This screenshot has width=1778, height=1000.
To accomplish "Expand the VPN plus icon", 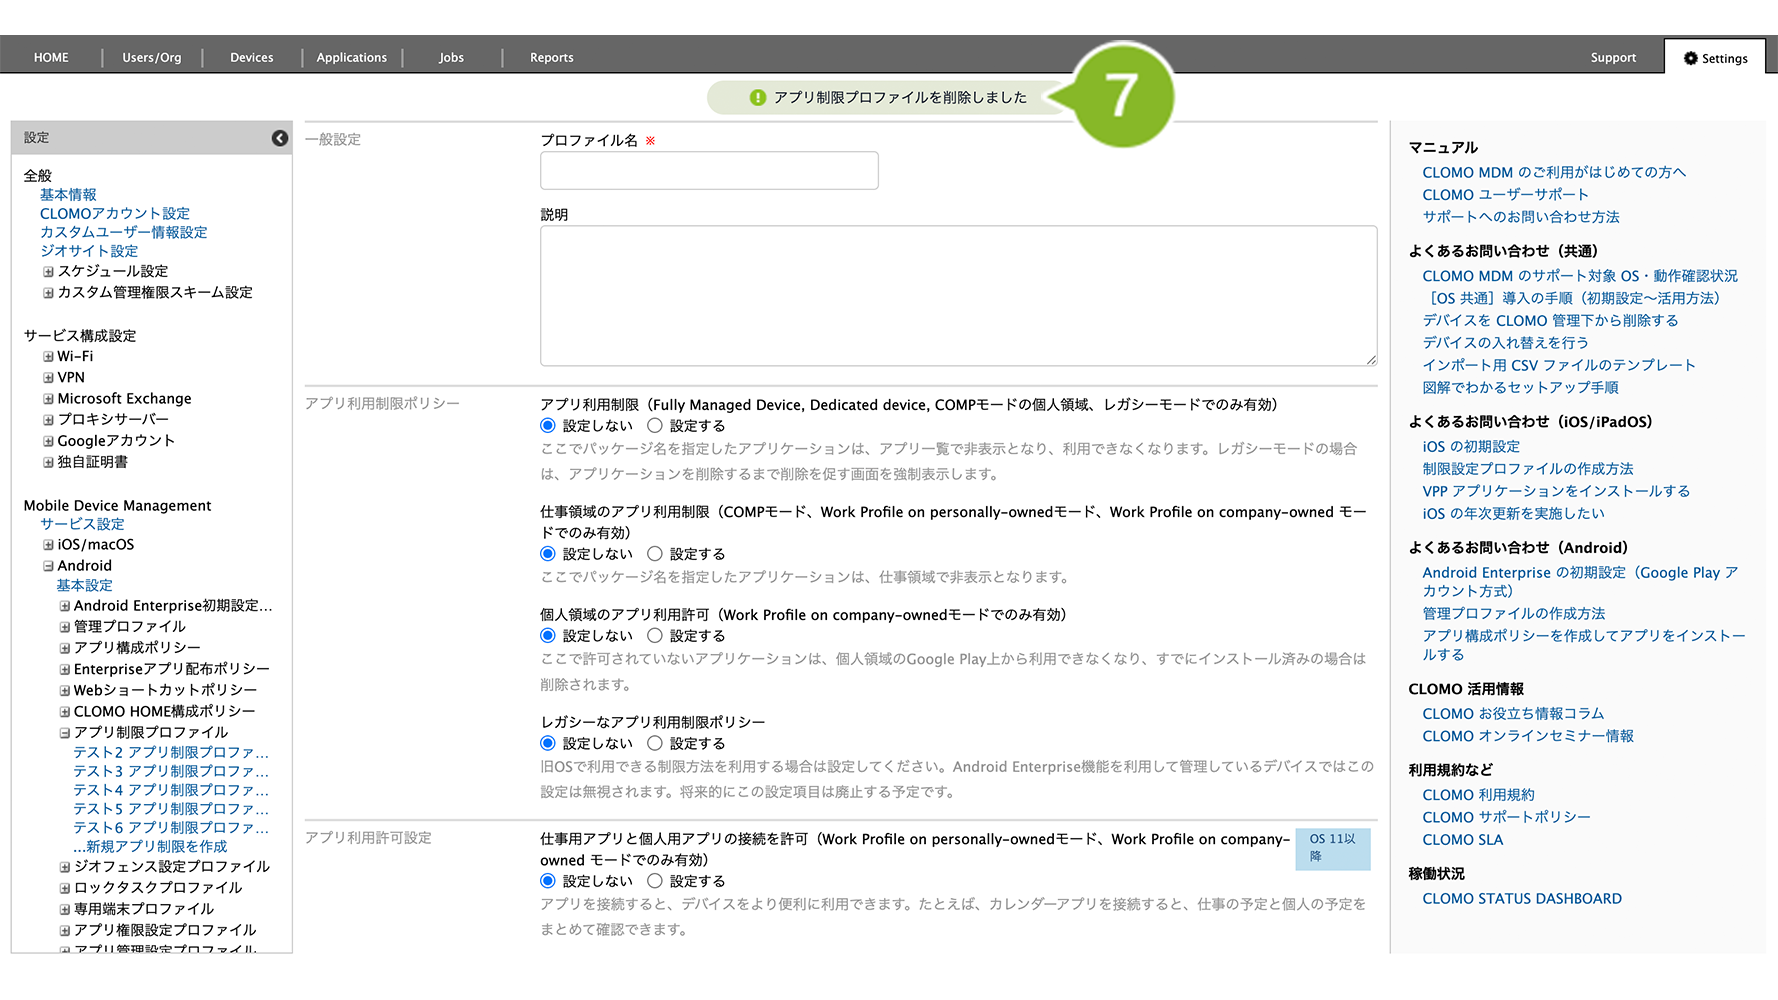I will coord(48,378).
